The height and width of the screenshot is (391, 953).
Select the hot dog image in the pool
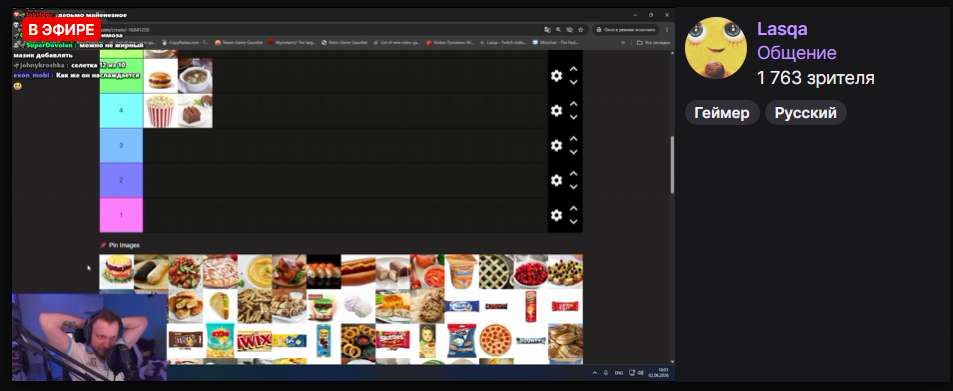click(358, 271)
